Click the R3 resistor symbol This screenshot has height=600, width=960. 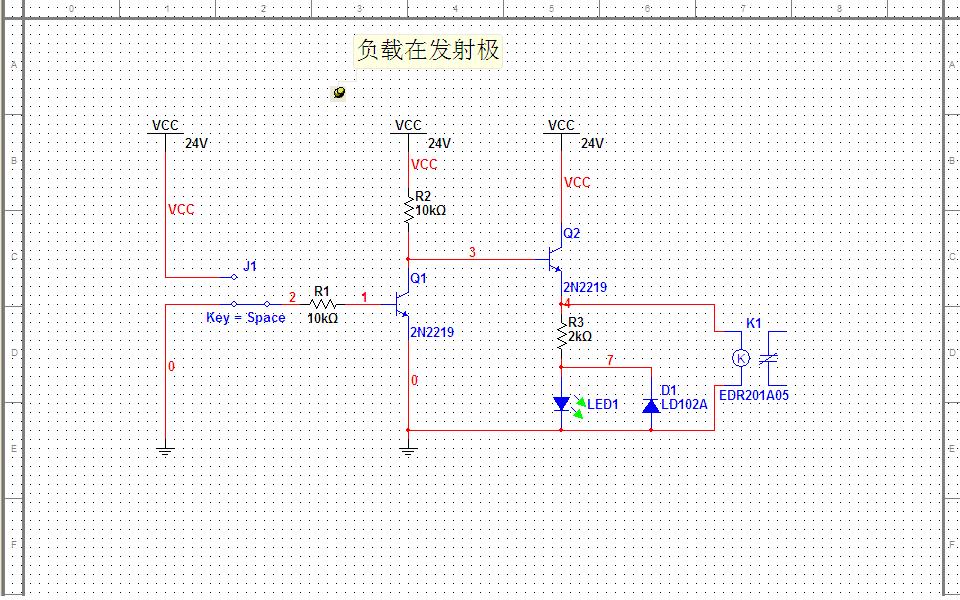(562, 336)
